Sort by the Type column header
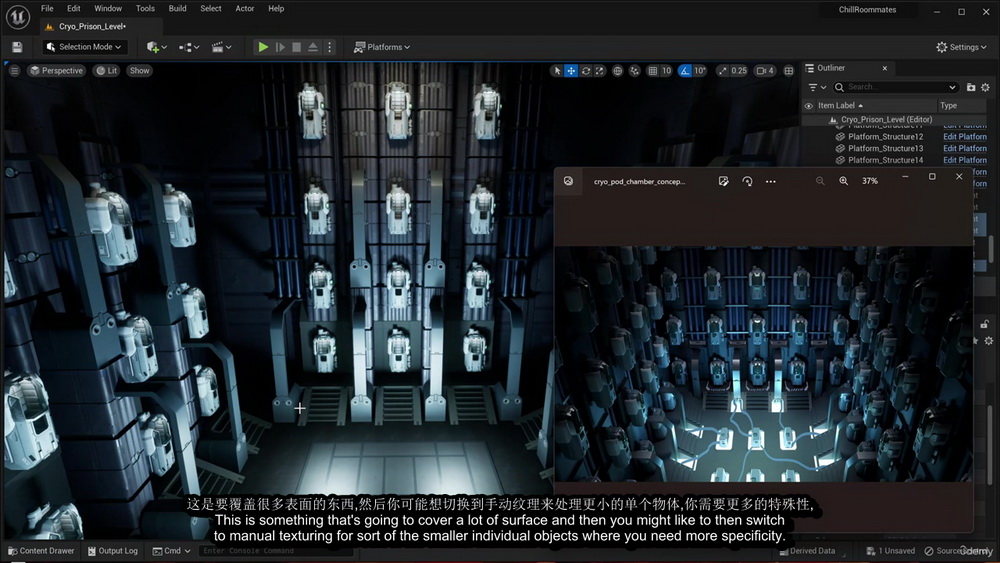Screen dimensions: 1000x563 (x=949, y=106)
